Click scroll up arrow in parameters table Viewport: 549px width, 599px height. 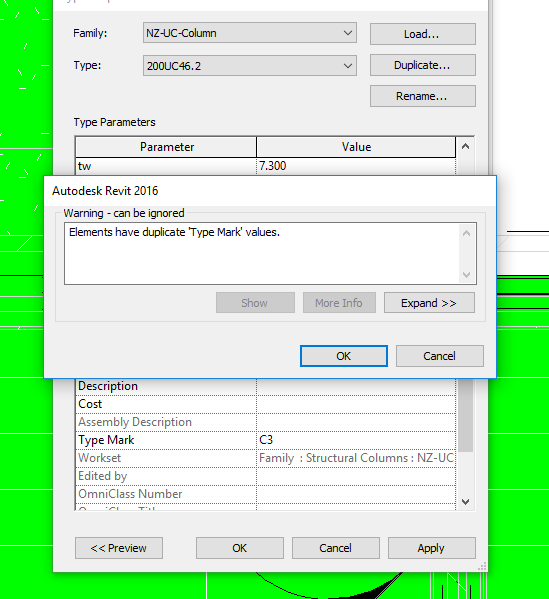tap(465, 146)
